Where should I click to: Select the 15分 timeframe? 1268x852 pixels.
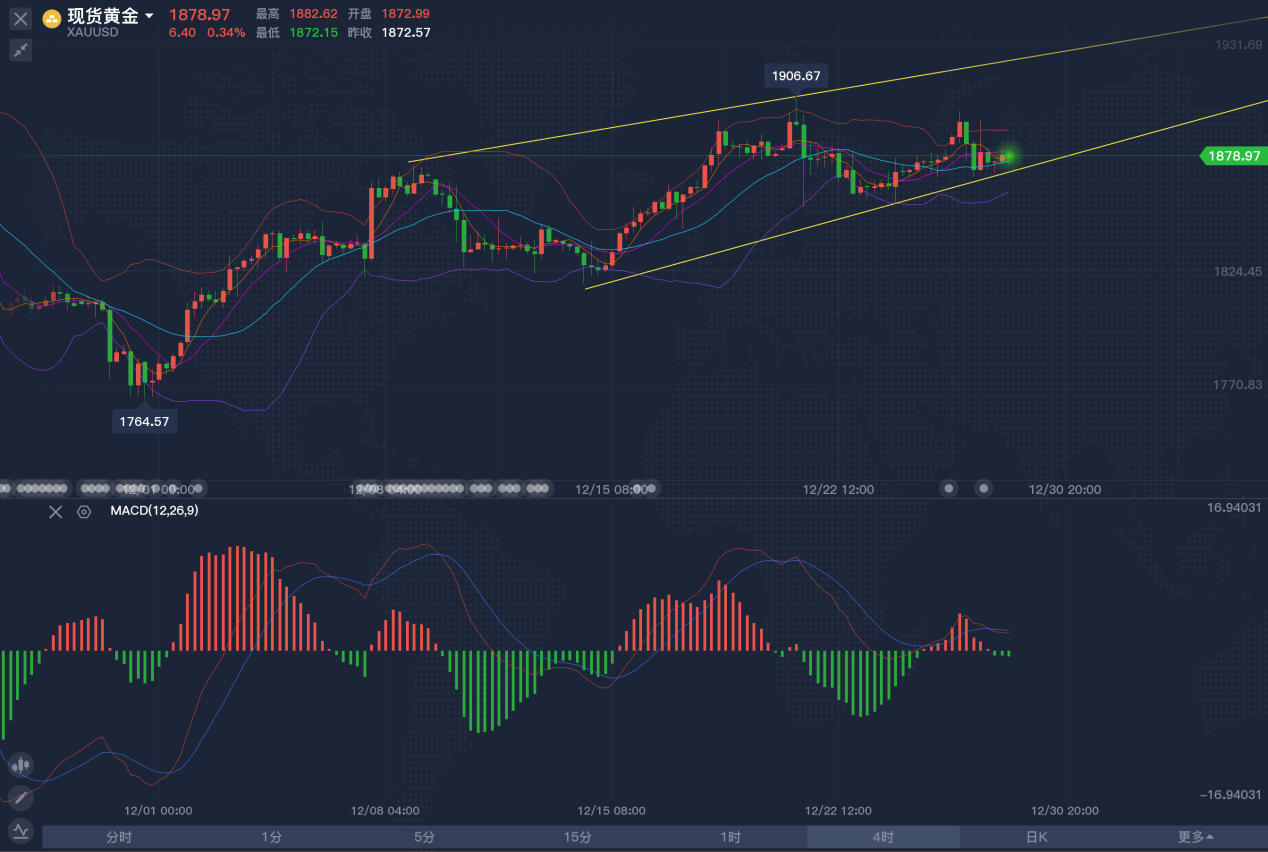pos(577,837)
